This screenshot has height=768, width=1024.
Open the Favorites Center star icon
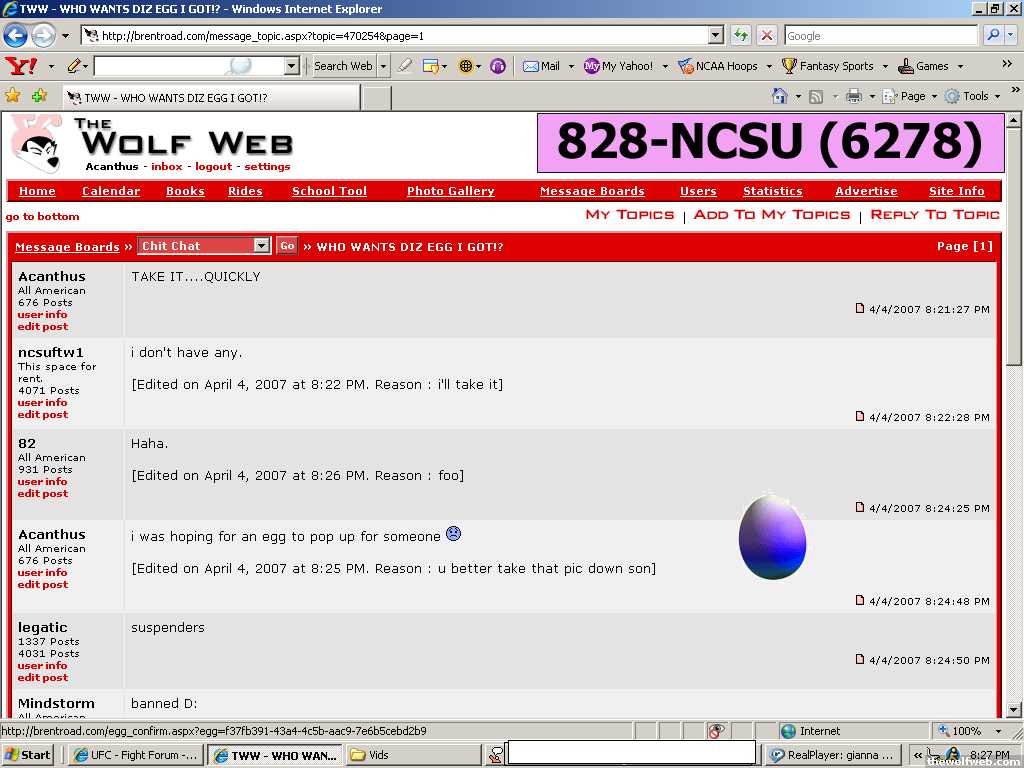click(x=13, y=96)
